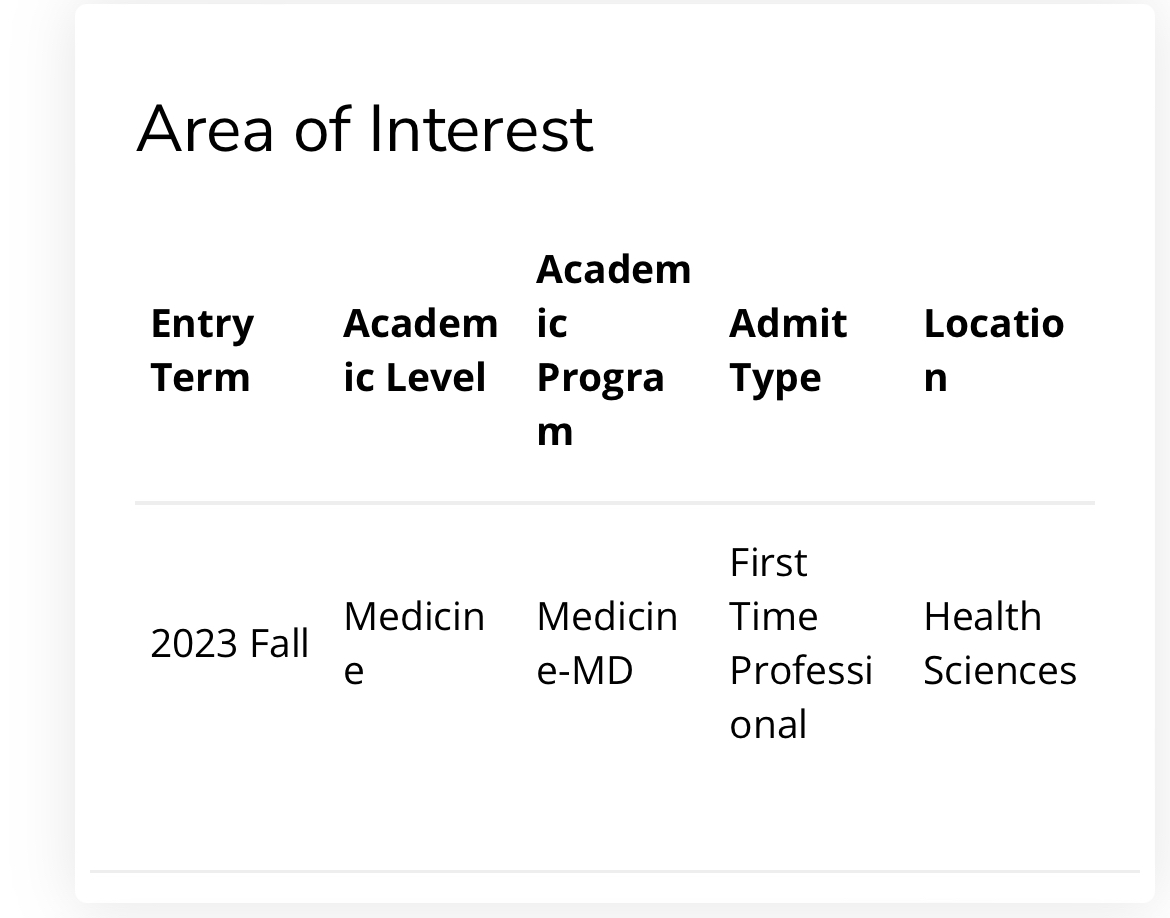The height and width of the screenshot is (918, 1170).
Task: Select the Academic Program column header
Action: 613,350
